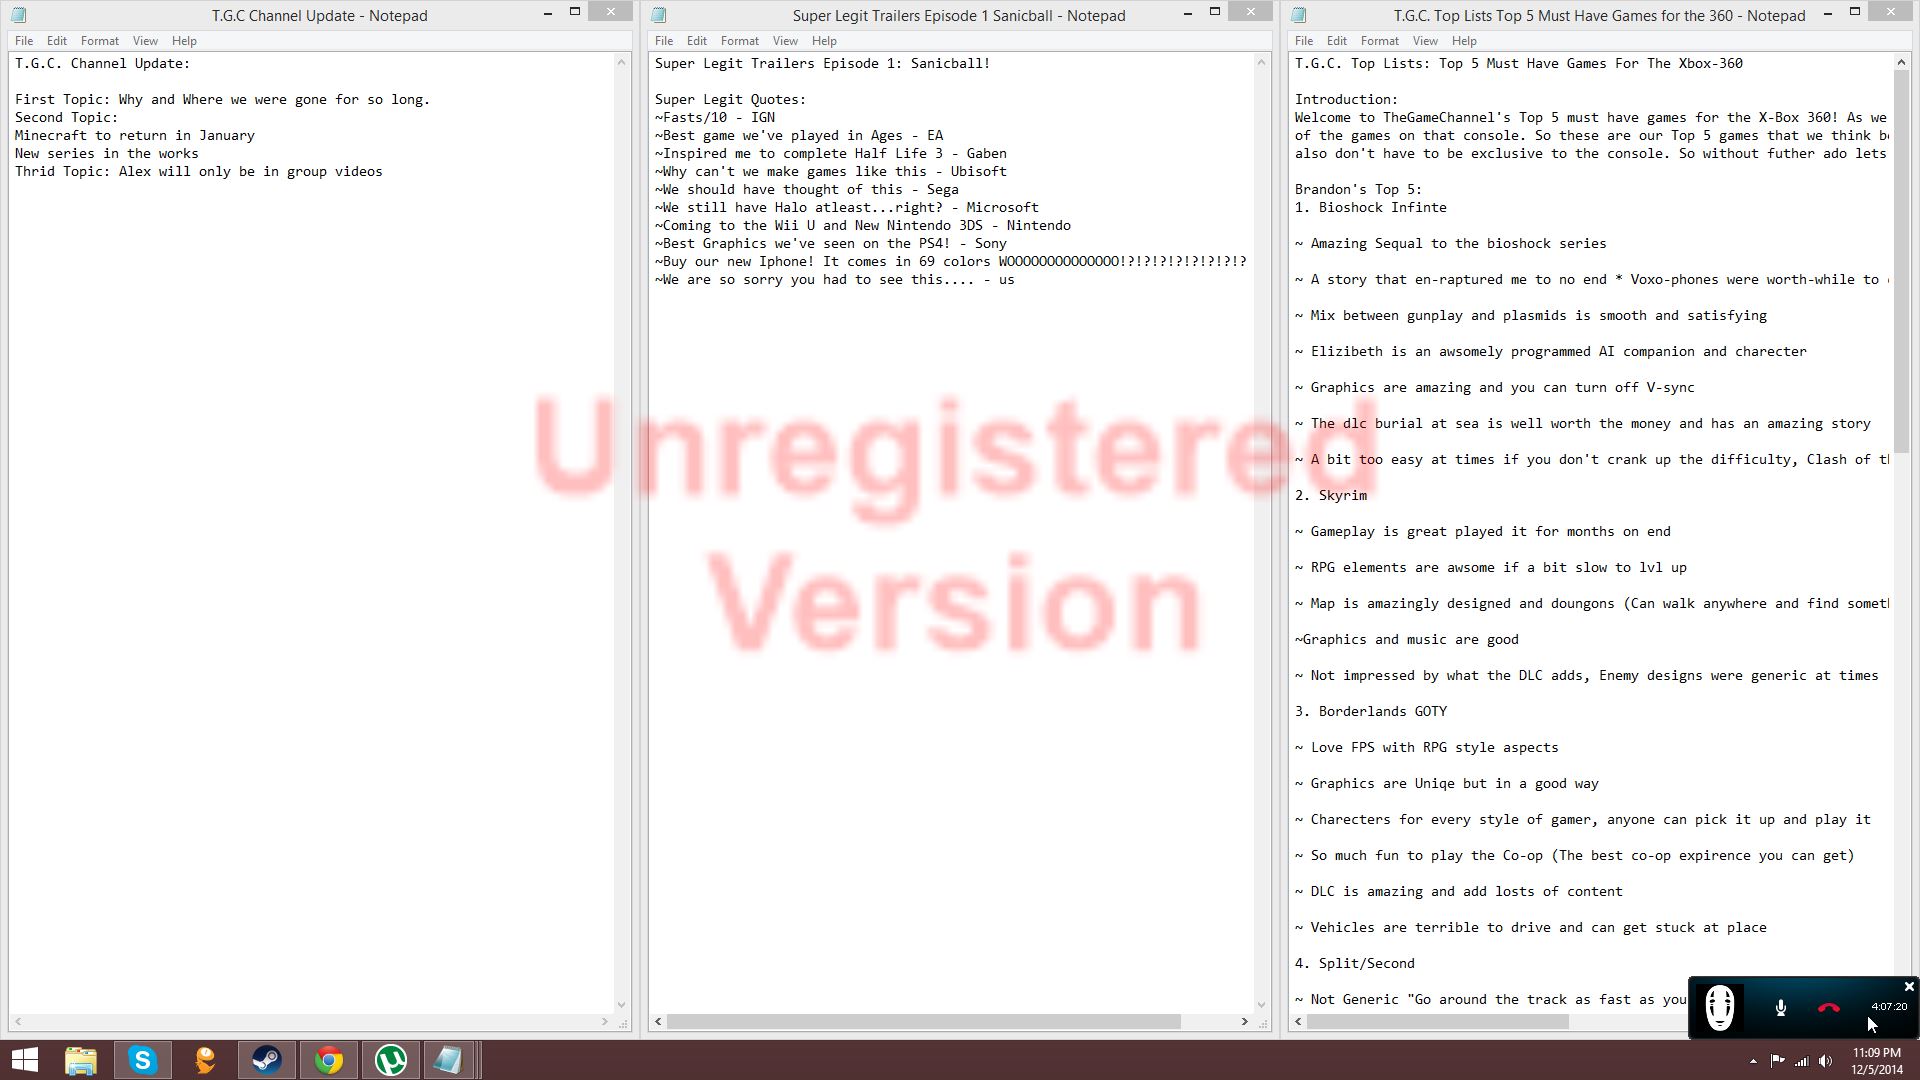Click horizontal scrollbar thumb in Sanicball window
This screenshot has width=1920, height=1080.
coord(923,1022)
